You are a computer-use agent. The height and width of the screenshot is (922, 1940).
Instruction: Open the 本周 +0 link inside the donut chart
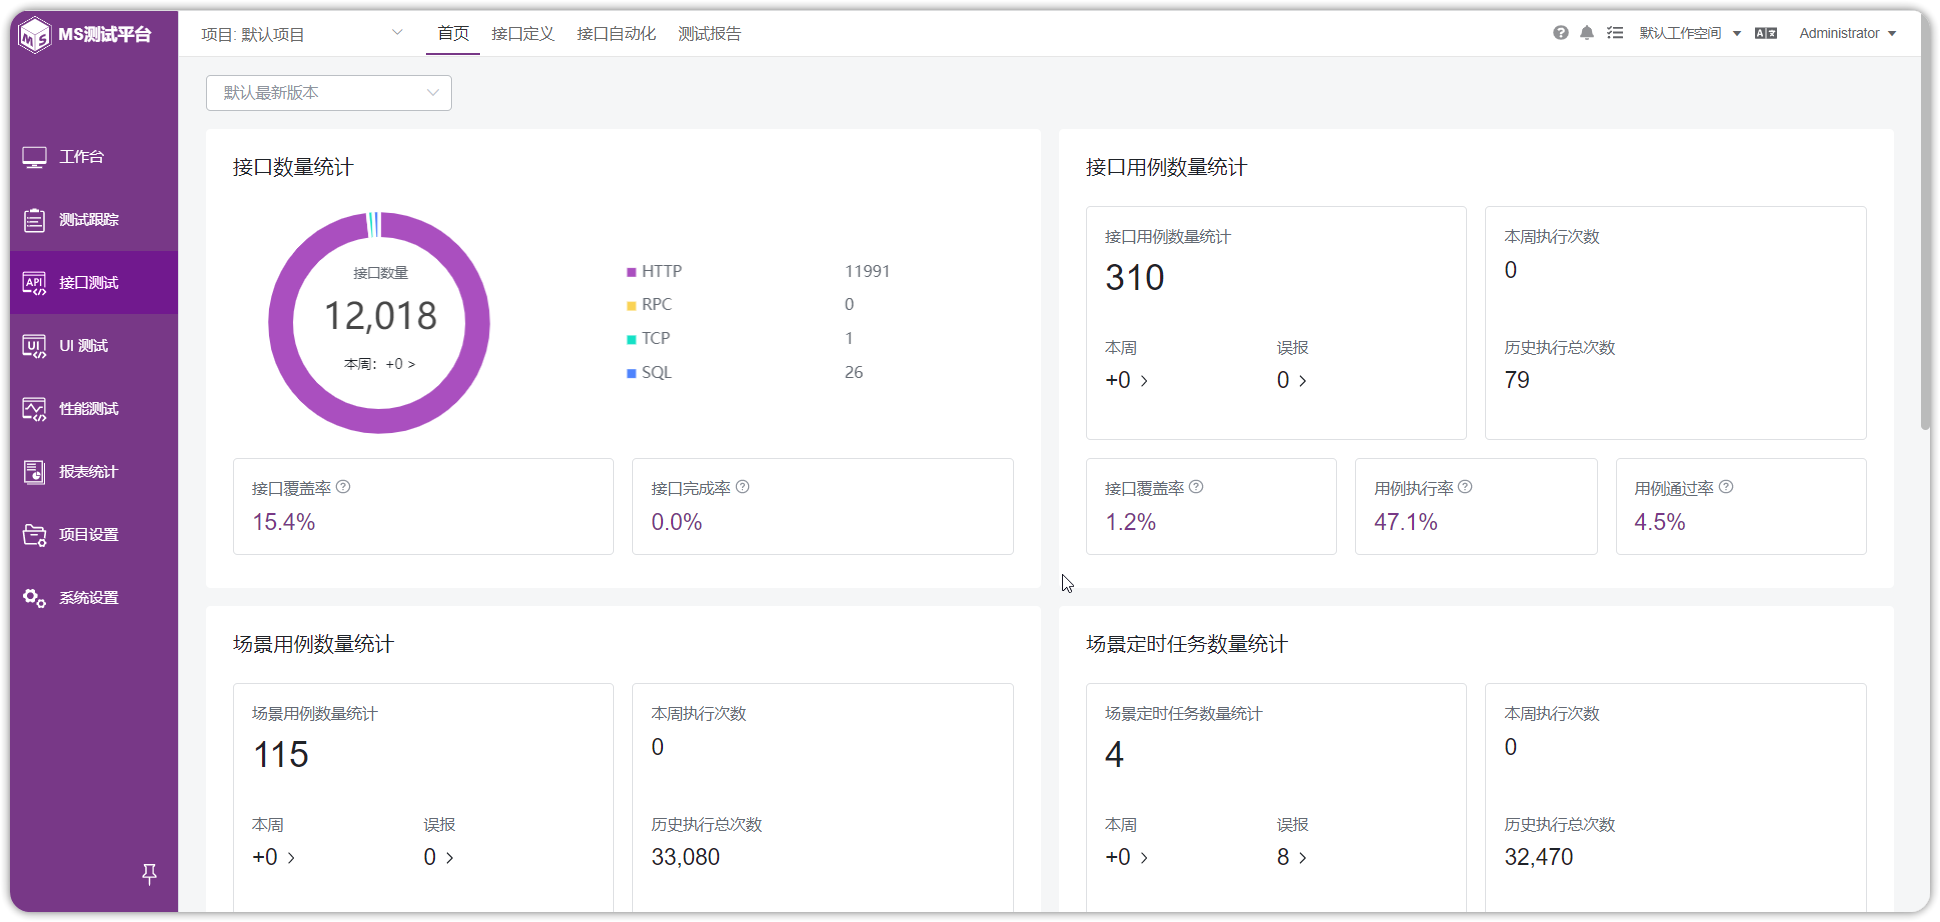[380, 364]
